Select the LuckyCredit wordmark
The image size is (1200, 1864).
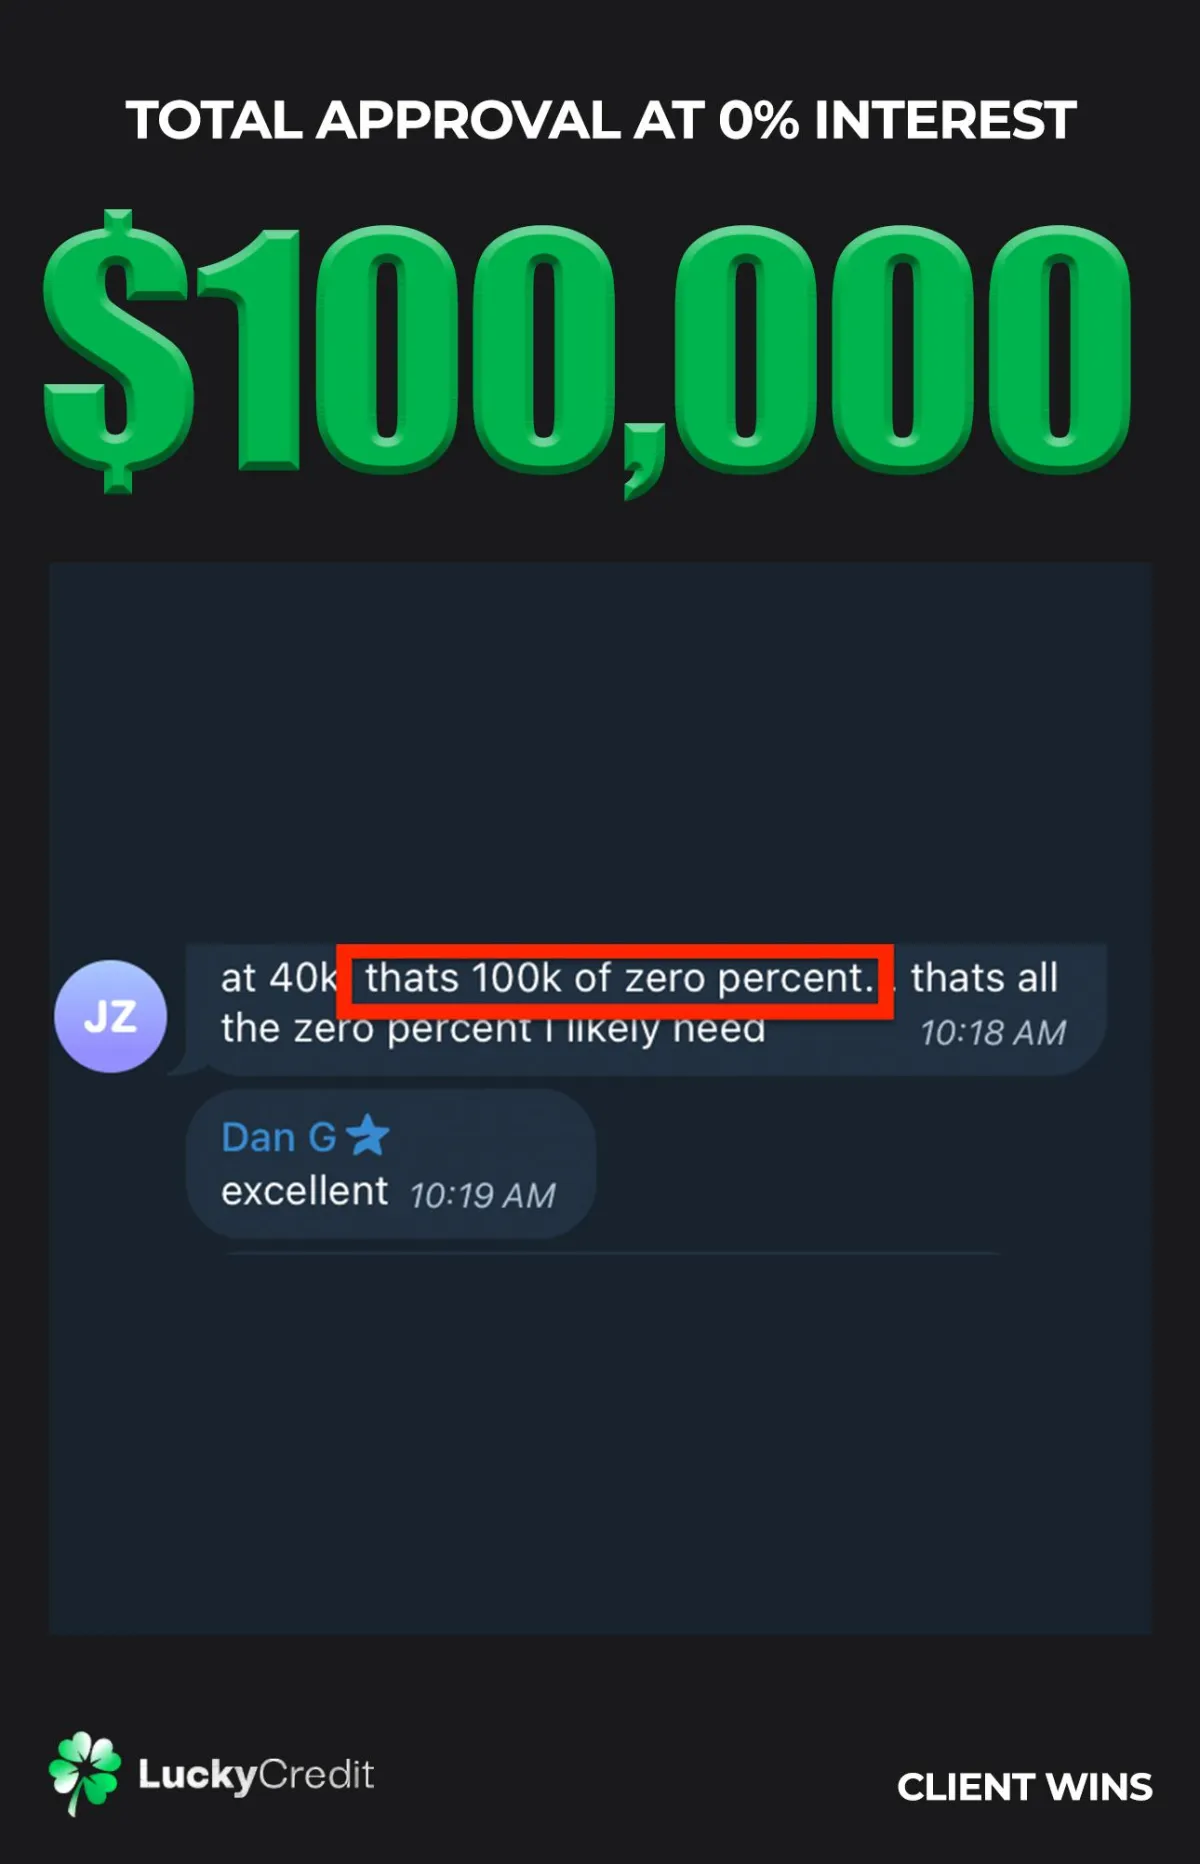pos(256,1775)
